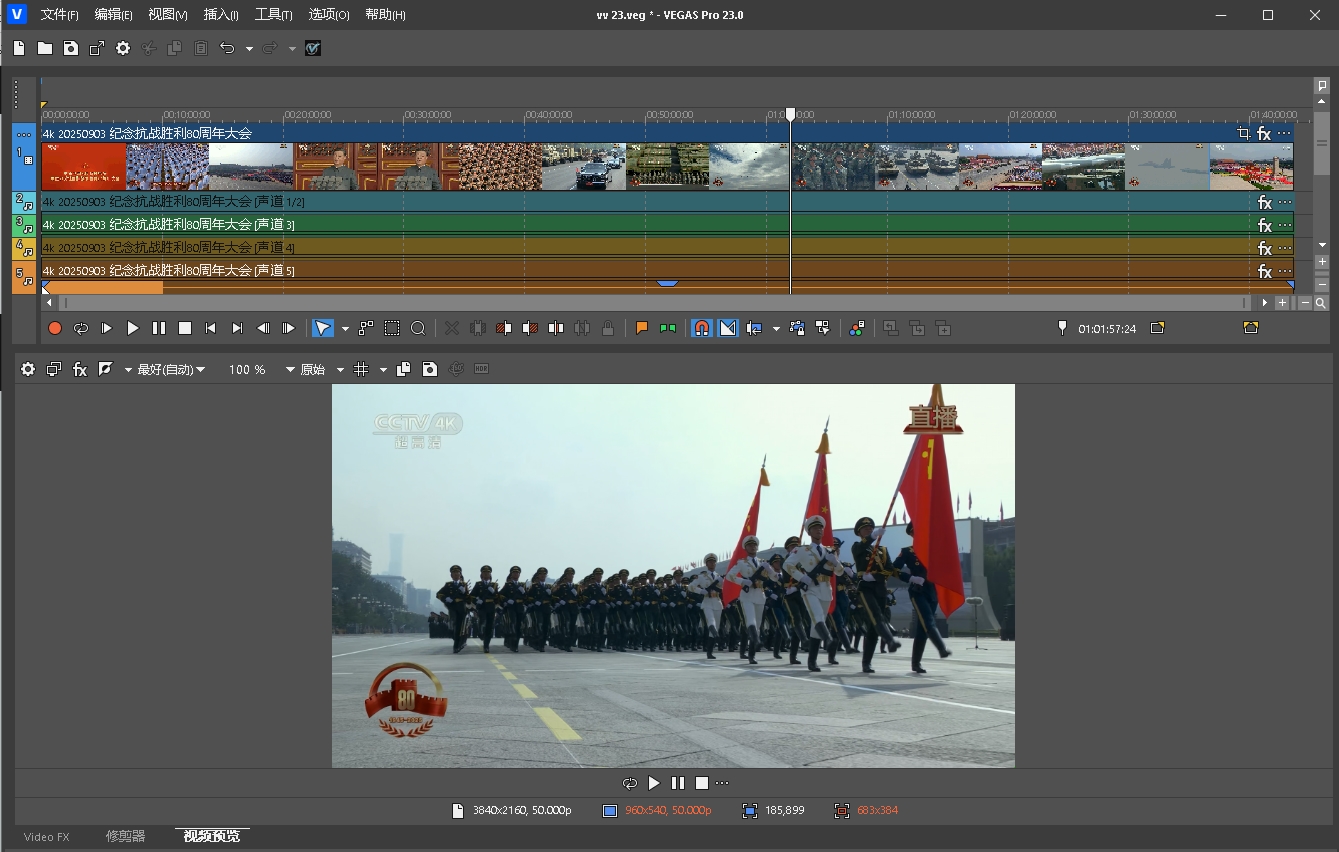Click the red Record button in transport bar

coord(55,328)
